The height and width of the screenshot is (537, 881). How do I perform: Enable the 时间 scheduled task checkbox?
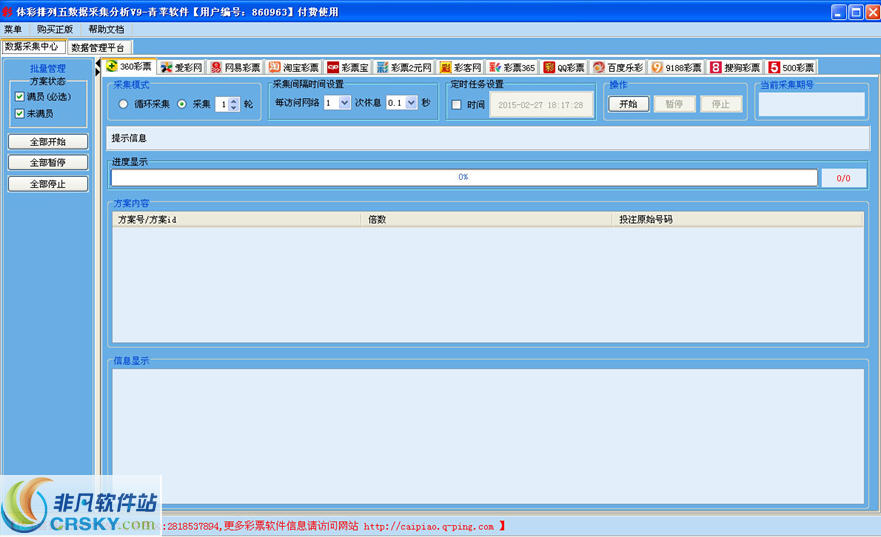point(456,105)
